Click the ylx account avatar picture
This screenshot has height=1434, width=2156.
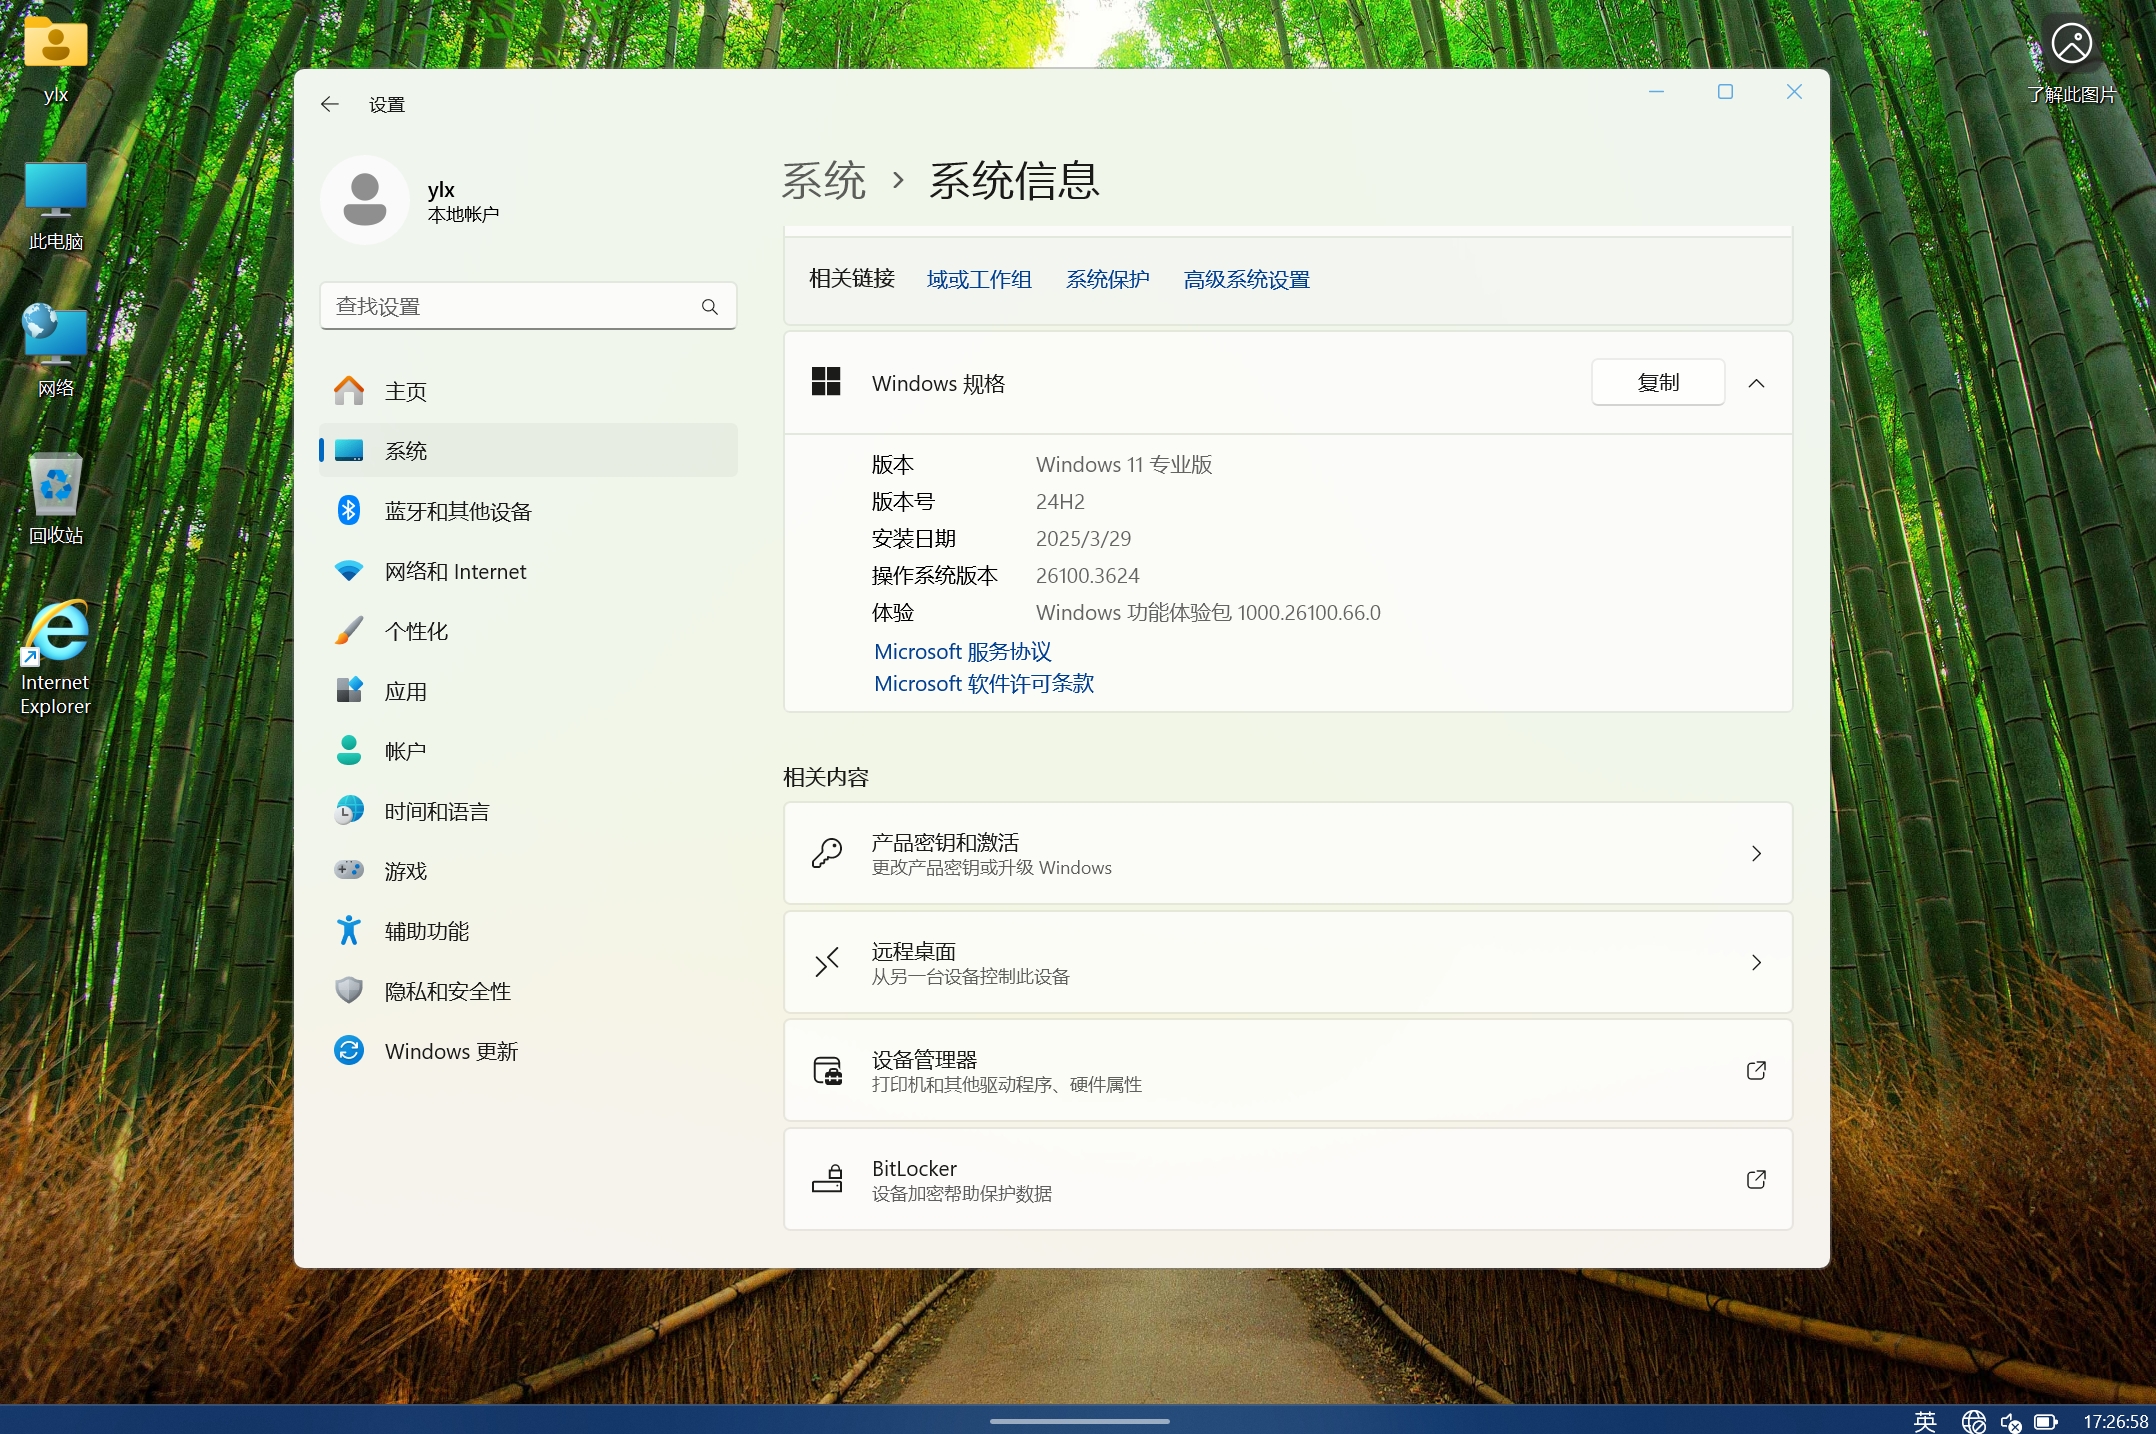[x=365, y=200]
